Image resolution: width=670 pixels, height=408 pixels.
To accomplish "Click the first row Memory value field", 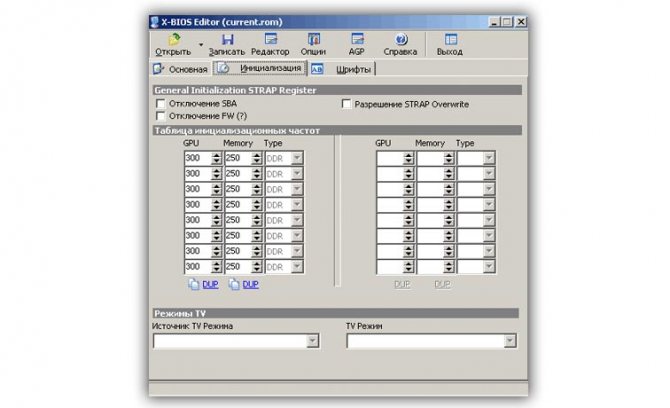I will 236,158.
